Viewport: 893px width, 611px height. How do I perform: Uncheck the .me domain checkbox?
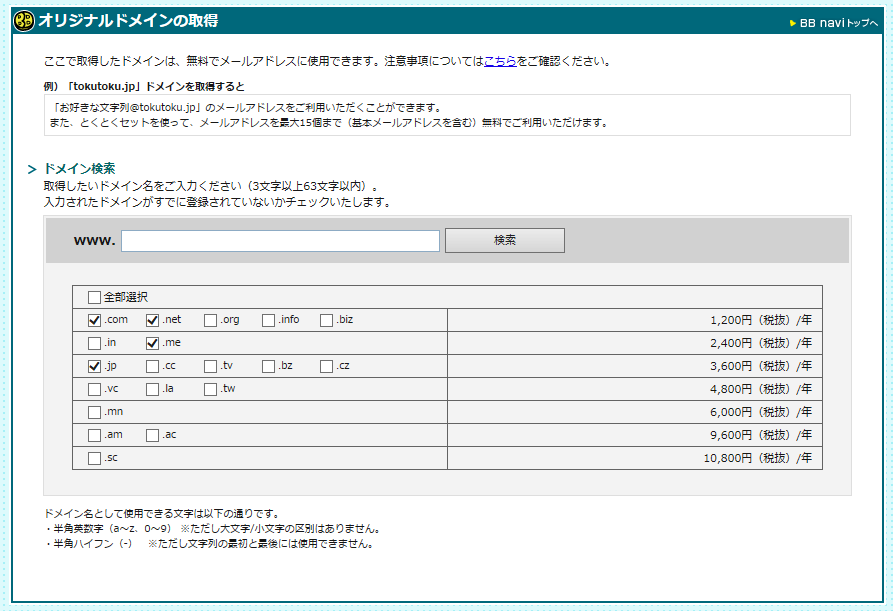[x=152, y=343]
